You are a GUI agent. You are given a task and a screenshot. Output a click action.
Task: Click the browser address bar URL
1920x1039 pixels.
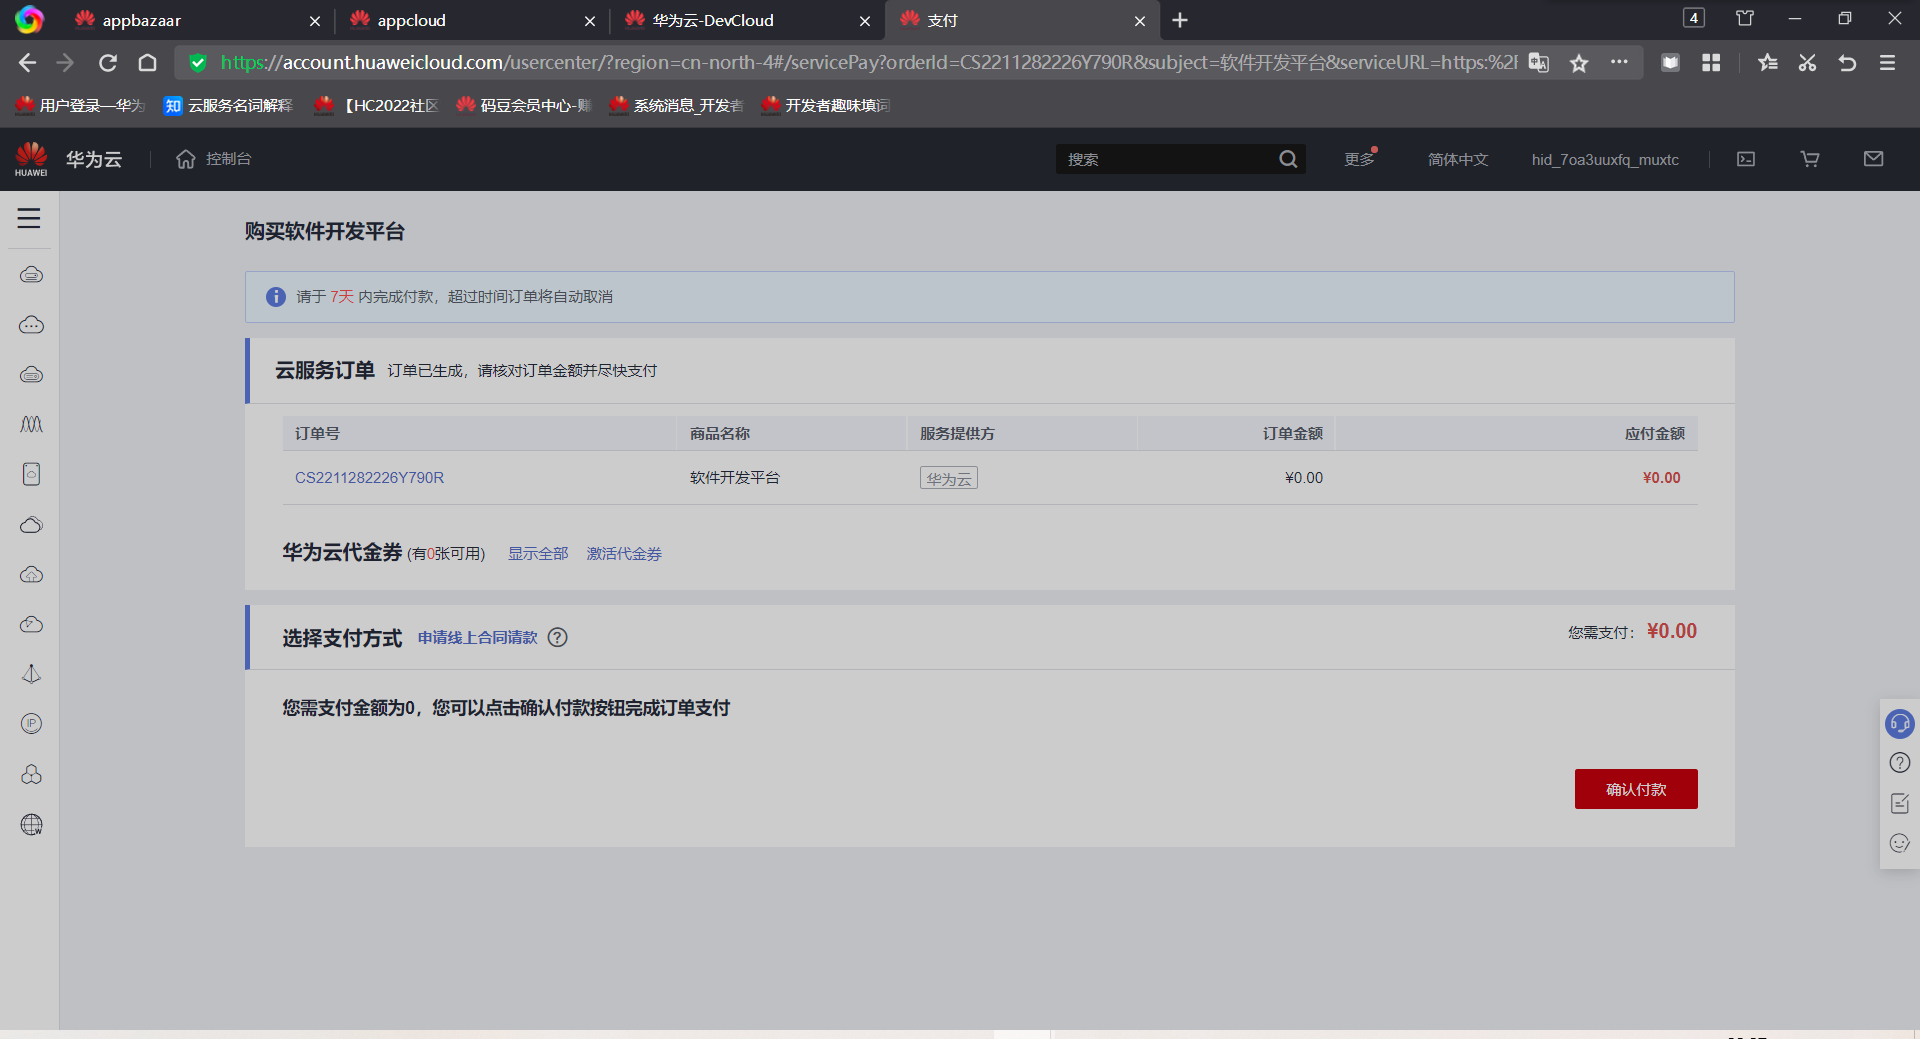click(868, 63)
